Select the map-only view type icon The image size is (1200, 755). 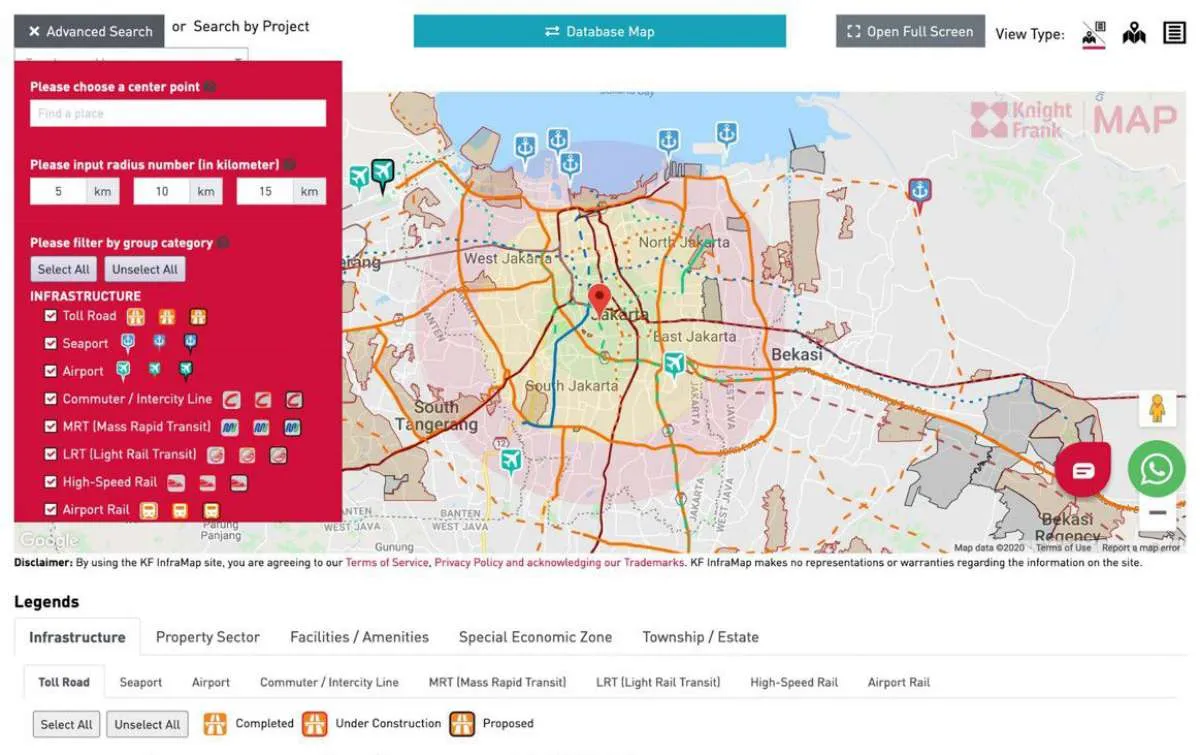(x=1134, y=33)
